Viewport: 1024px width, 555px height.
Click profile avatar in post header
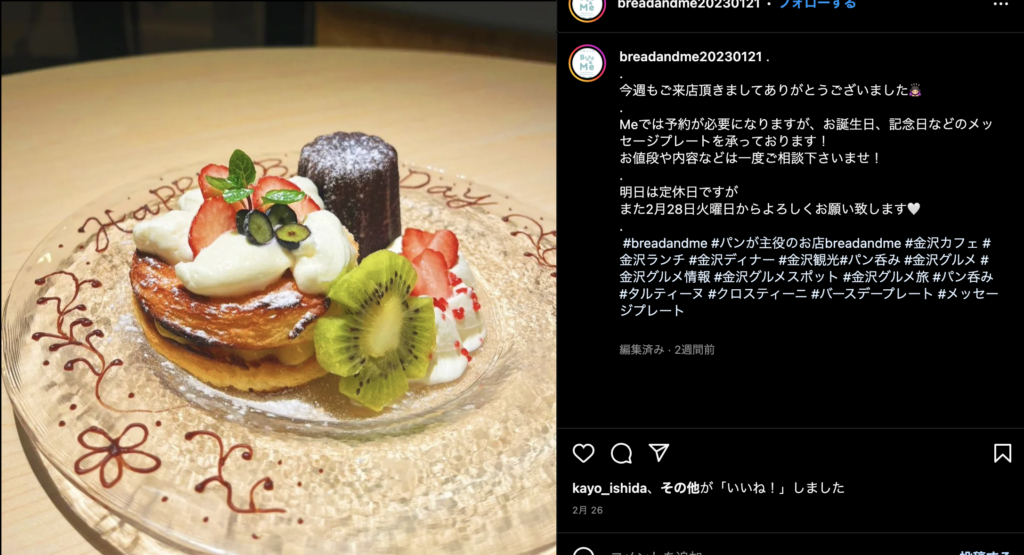click(x=587, y=6)
